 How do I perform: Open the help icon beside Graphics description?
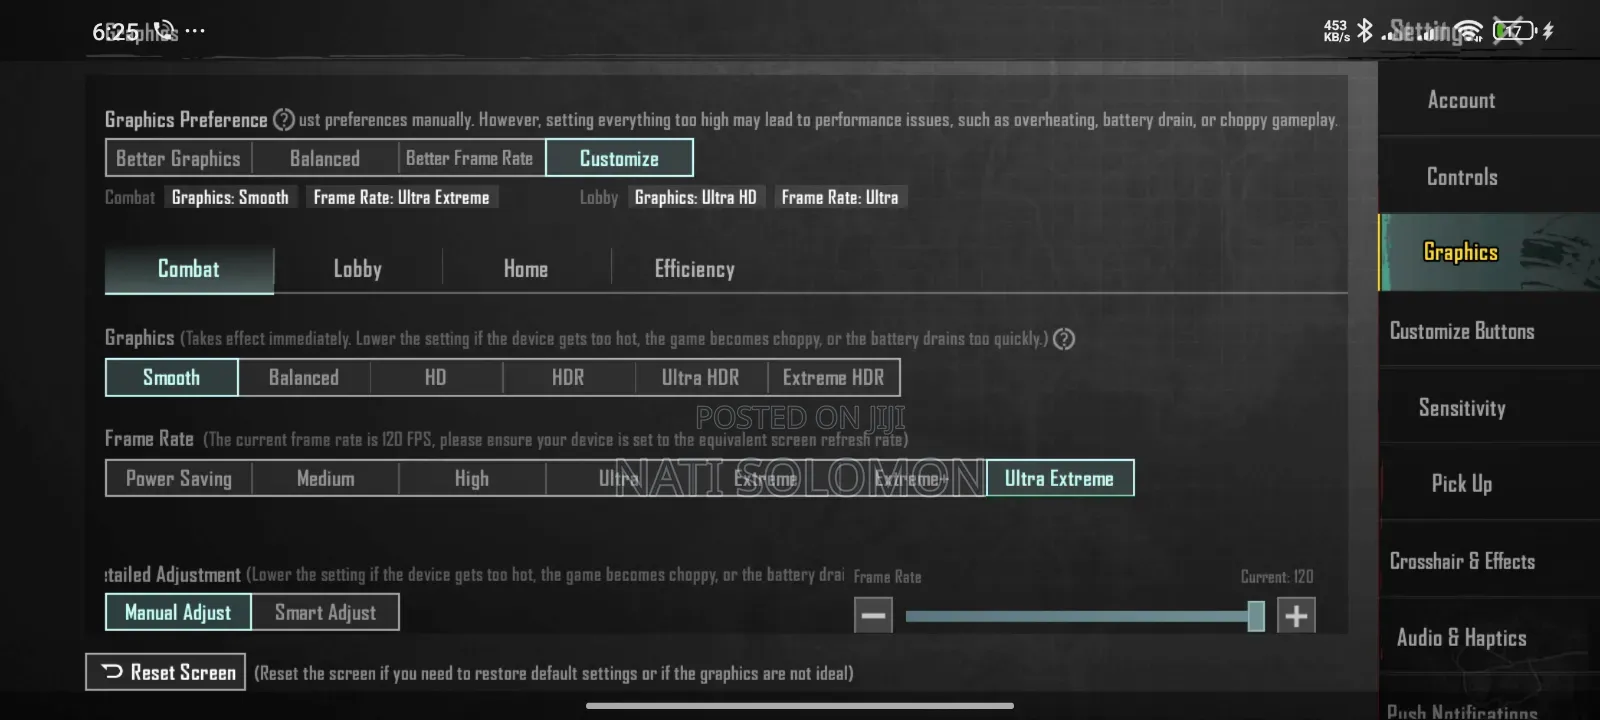coord(1064,339)
